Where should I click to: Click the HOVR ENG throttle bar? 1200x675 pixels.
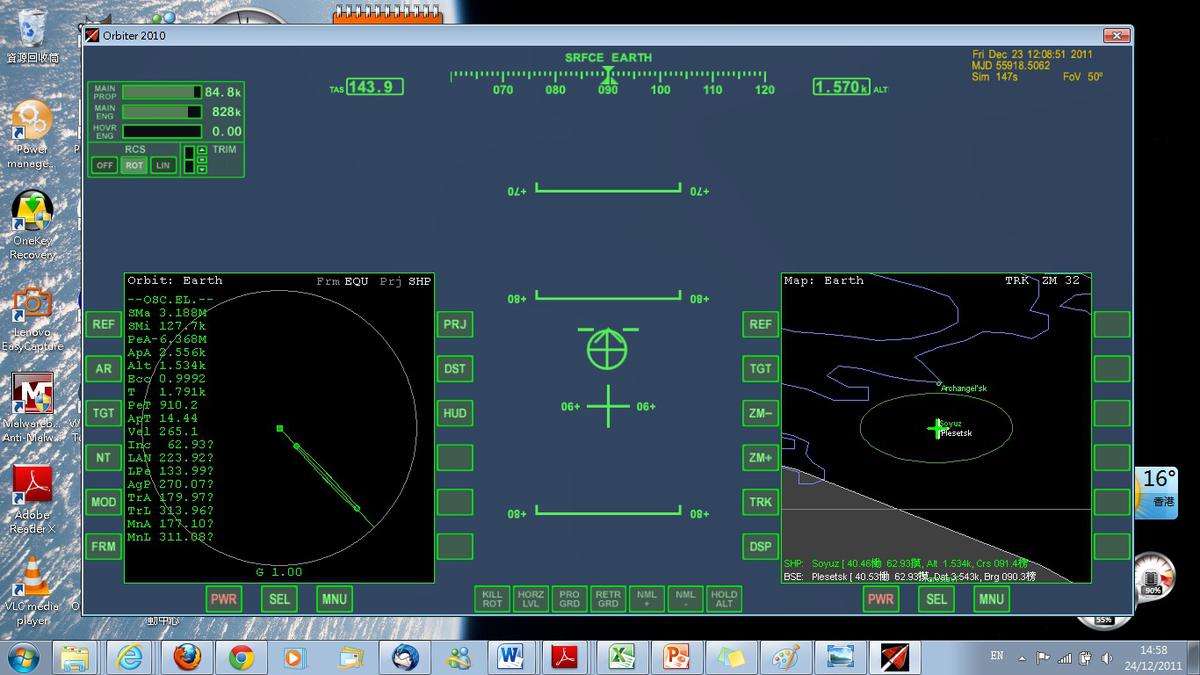point(162,131)
